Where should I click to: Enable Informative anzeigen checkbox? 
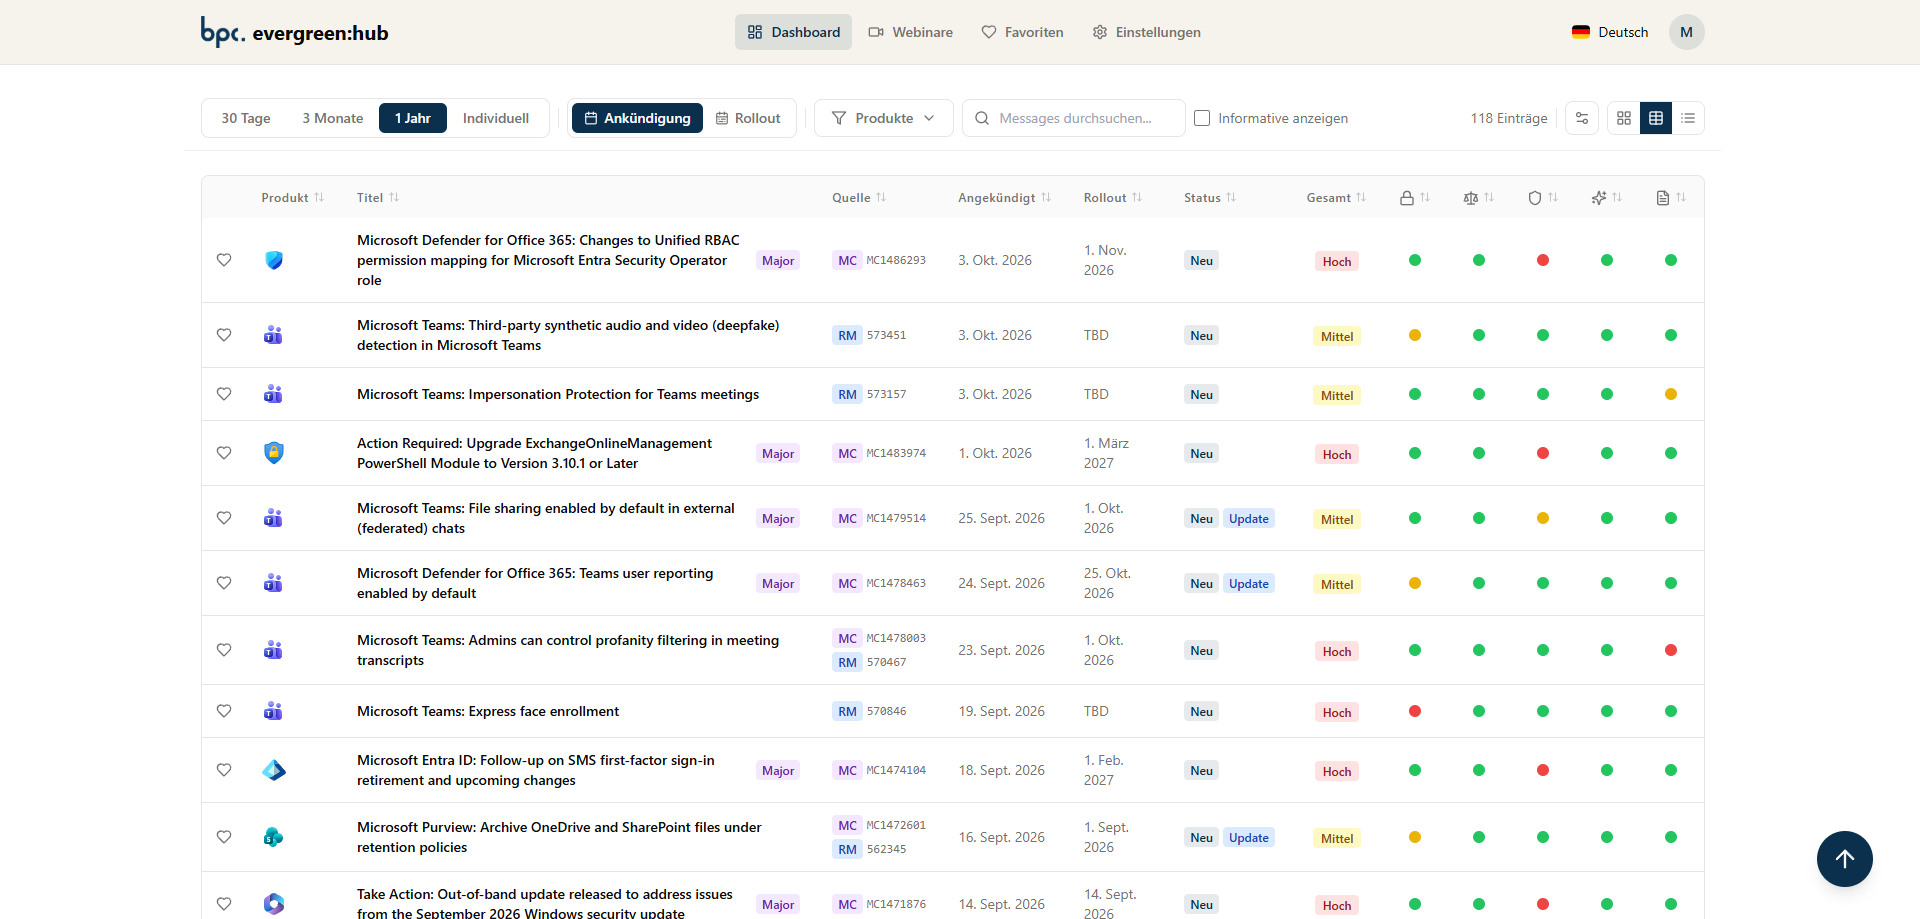coord(1202,118)
